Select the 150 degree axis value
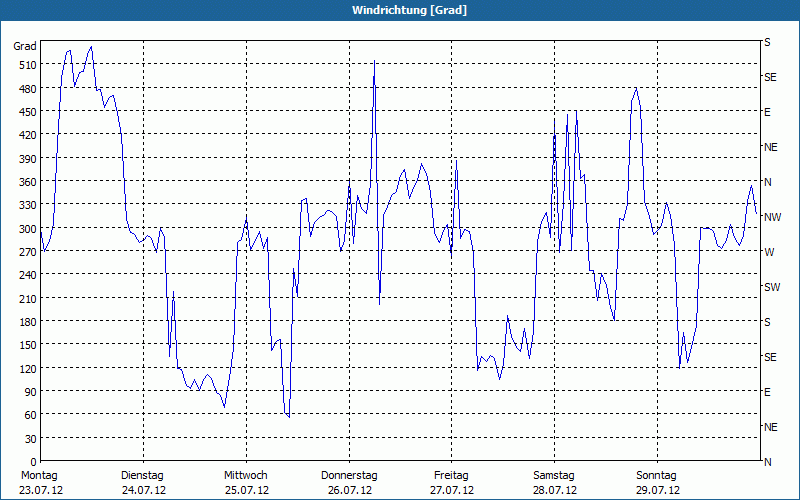The height and width of the screenshot is (500, 800). [29, 345]
